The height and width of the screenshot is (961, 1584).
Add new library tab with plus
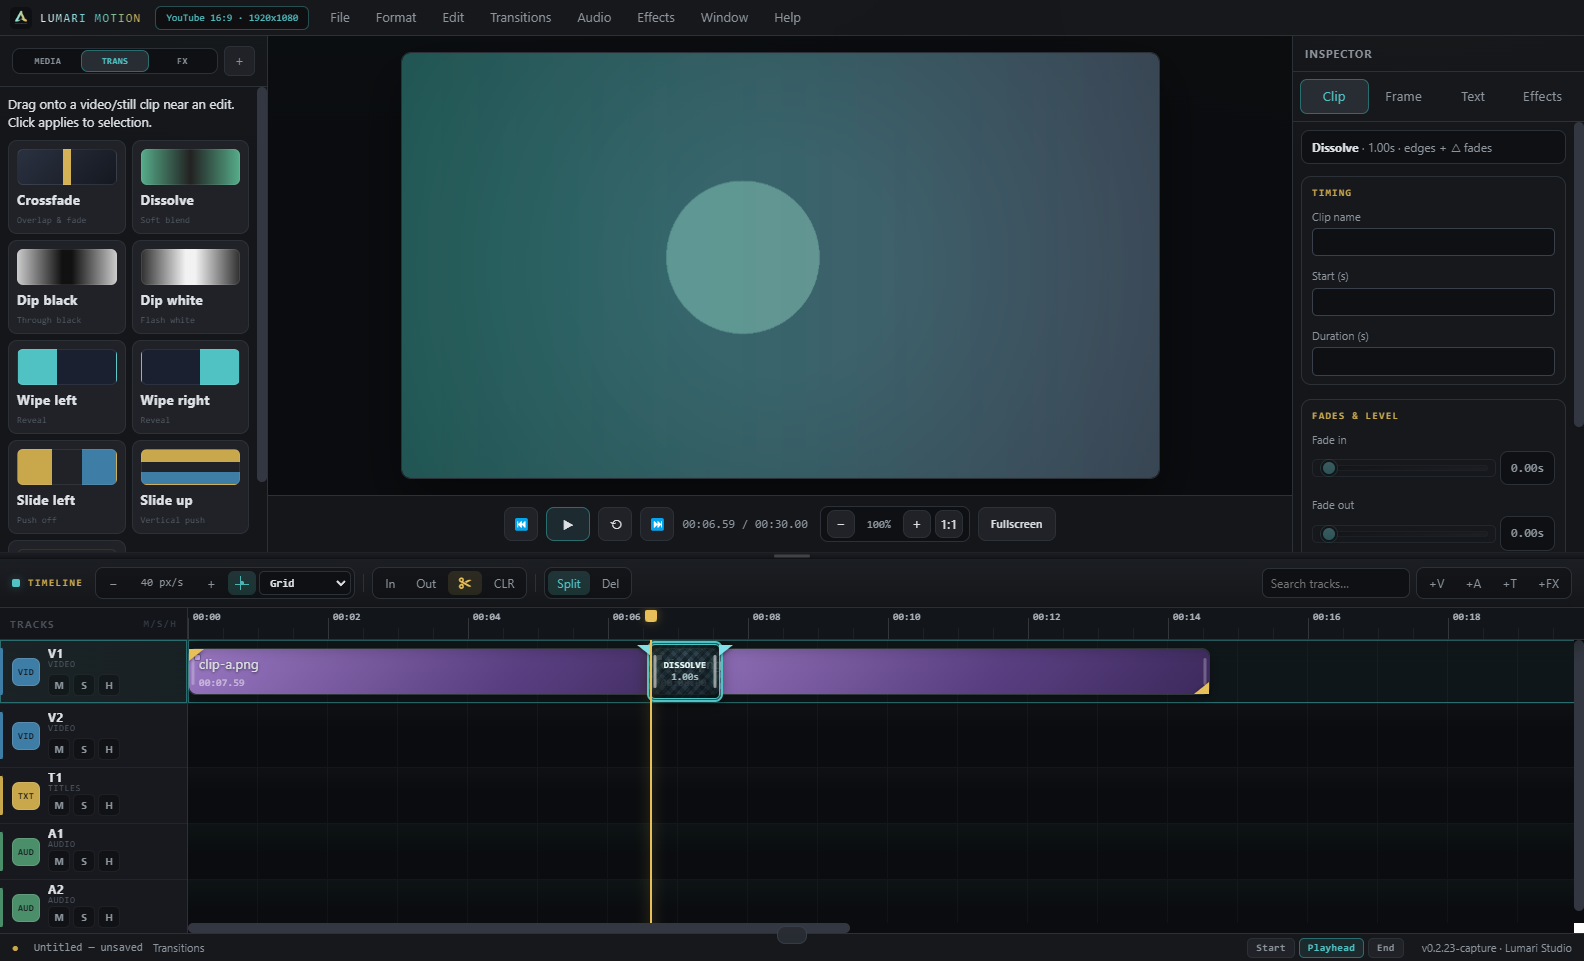[x=239, y=61]
